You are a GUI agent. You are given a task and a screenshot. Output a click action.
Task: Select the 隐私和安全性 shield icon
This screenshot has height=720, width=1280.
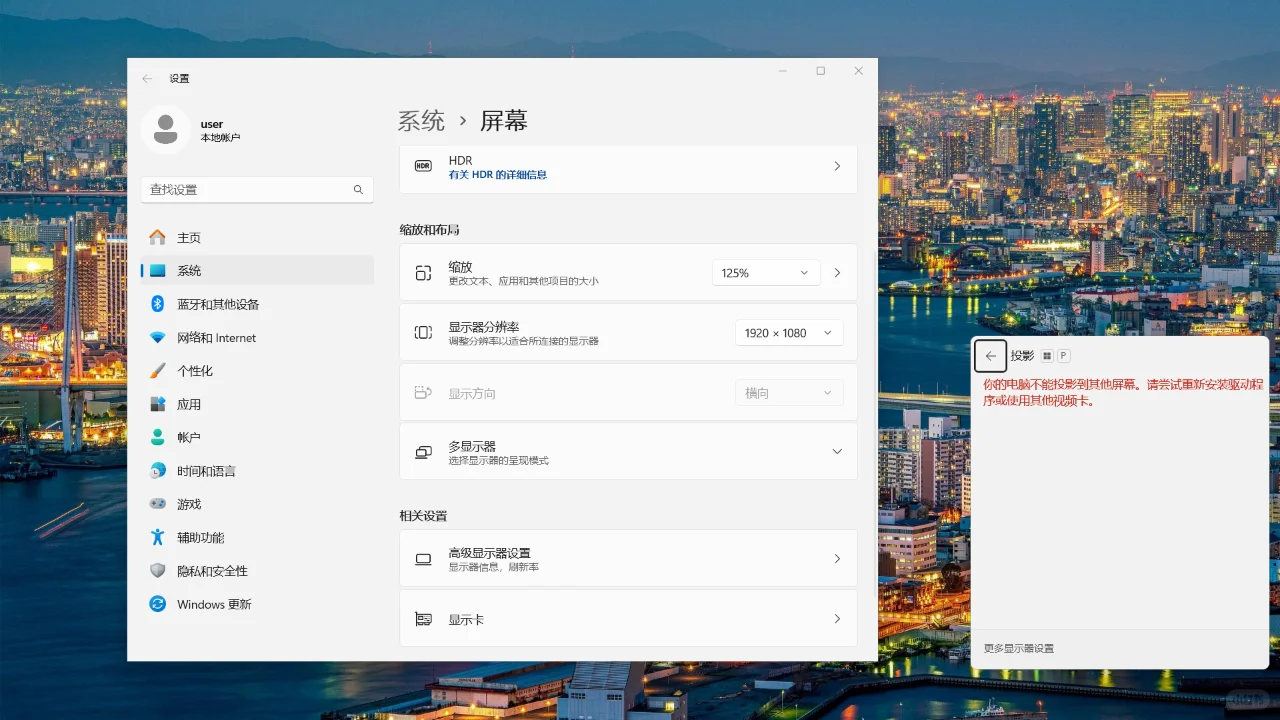158,570
